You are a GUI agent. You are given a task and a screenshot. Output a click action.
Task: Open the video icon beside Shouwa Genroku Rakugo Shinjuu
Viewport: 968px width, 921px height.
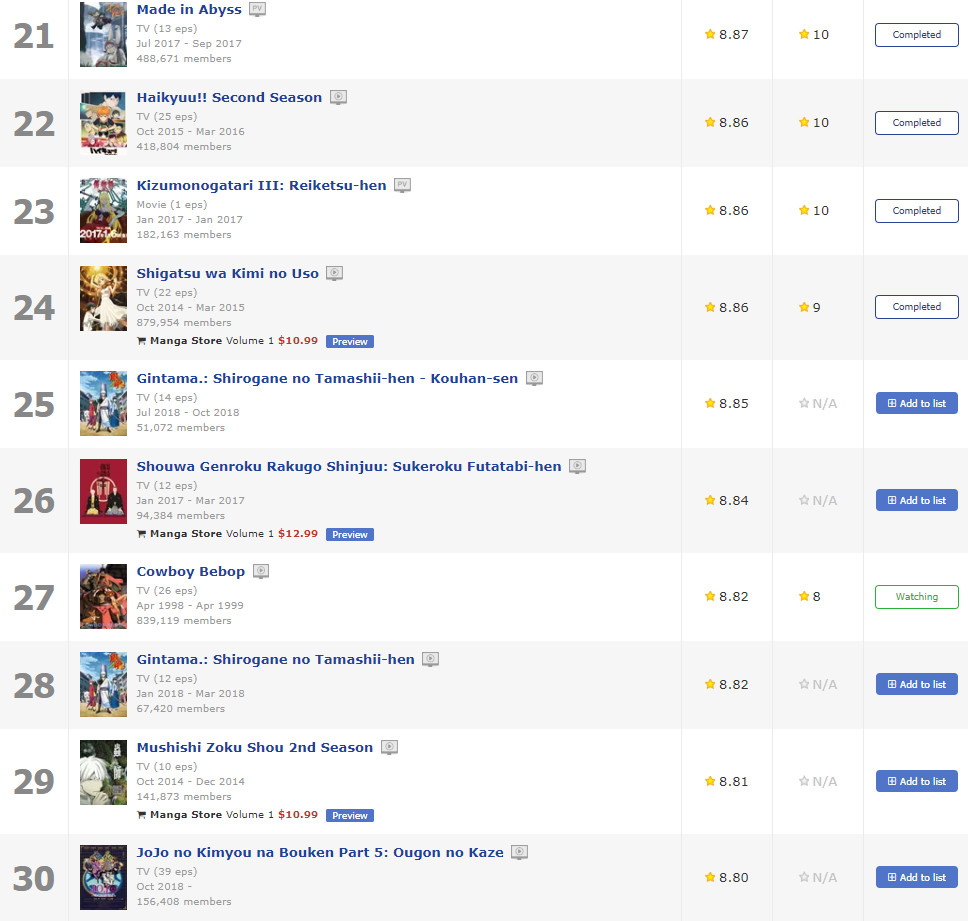[x=578, y=467]
